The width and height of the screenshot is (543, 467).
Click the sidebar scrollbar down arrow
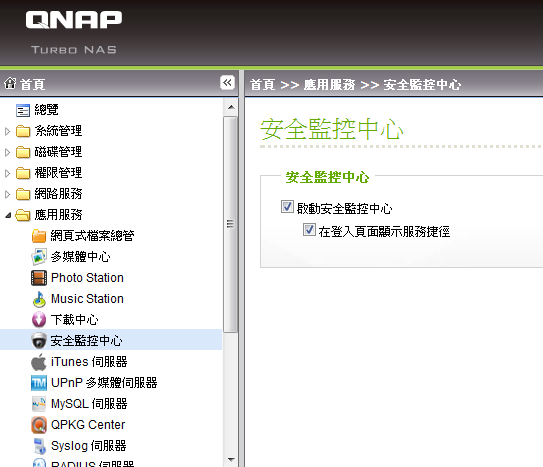231,459
